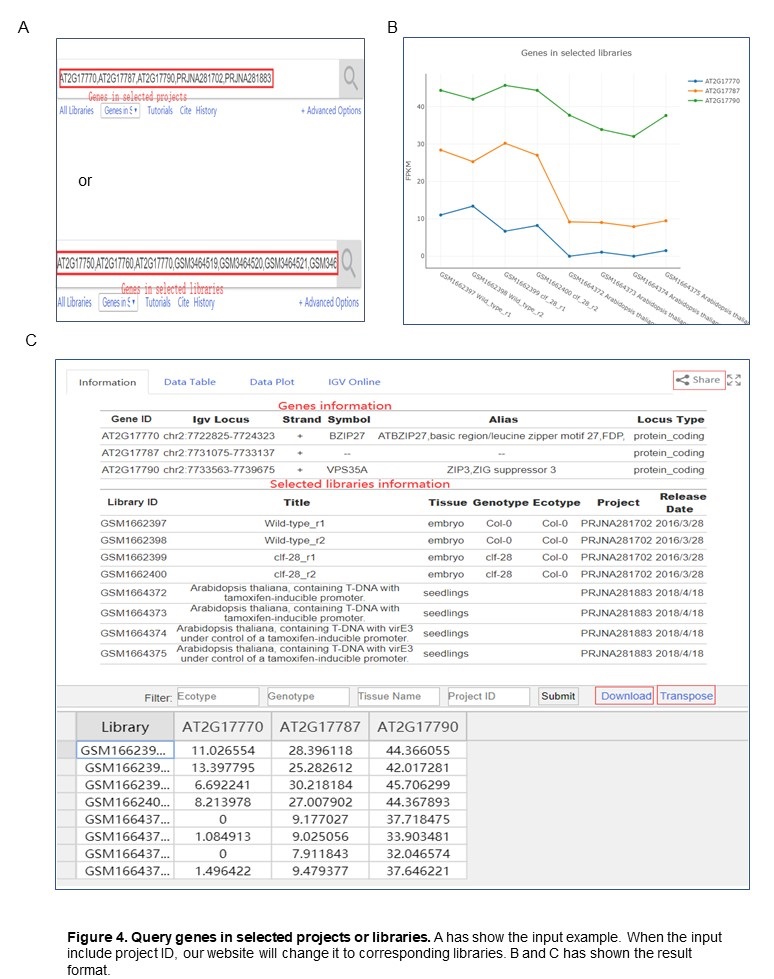Click library ID GSM1664375 in the libraries table
The height and width of the screenshot is (979, 774).
(134, 653)
